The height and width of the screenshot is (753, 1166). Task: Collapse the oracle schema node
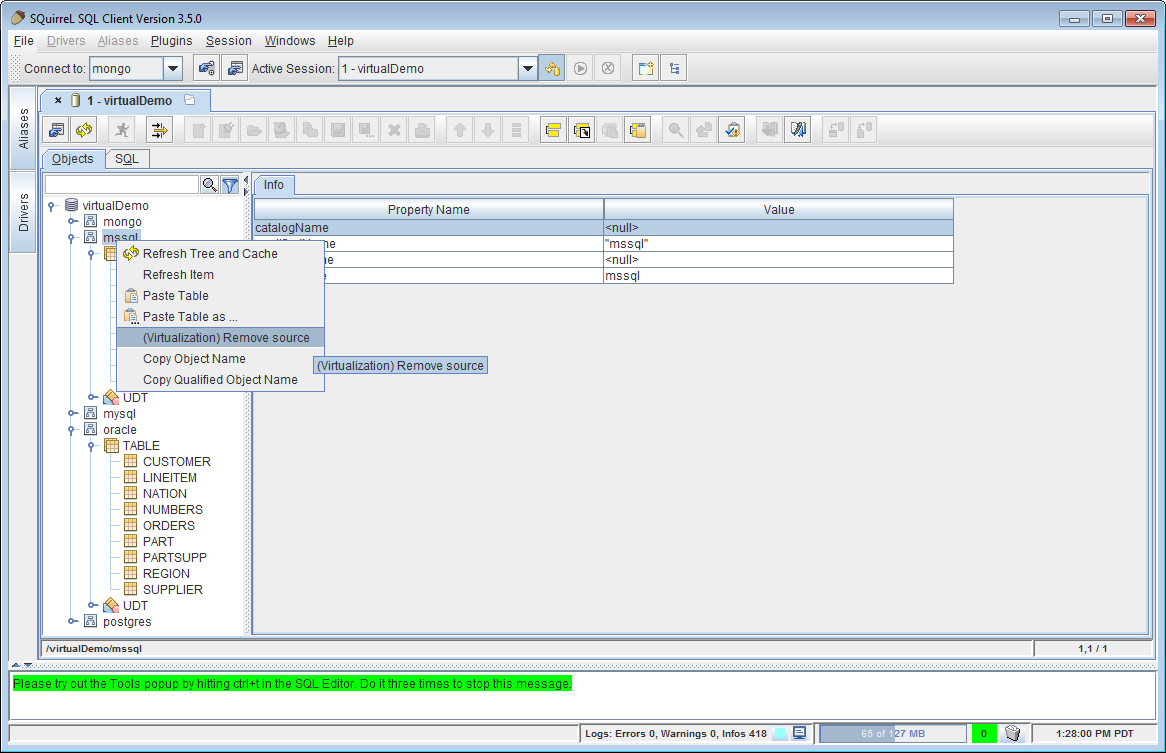coord(72,430)
